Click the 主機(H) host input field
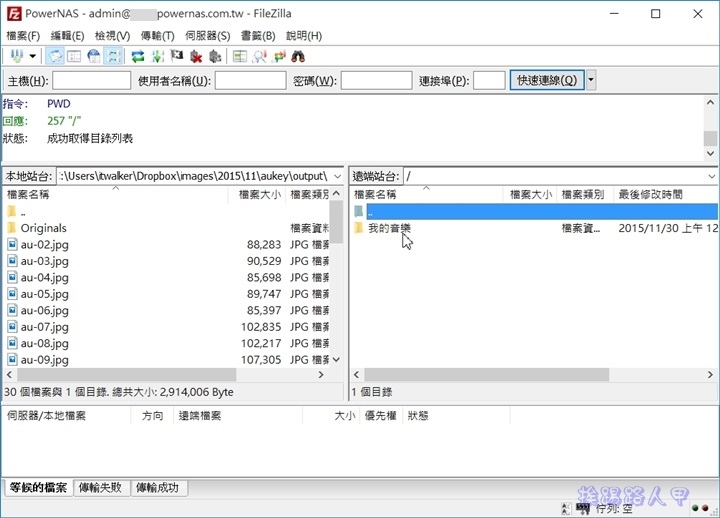This screenshot has height=518, width=720. (91, 81)
